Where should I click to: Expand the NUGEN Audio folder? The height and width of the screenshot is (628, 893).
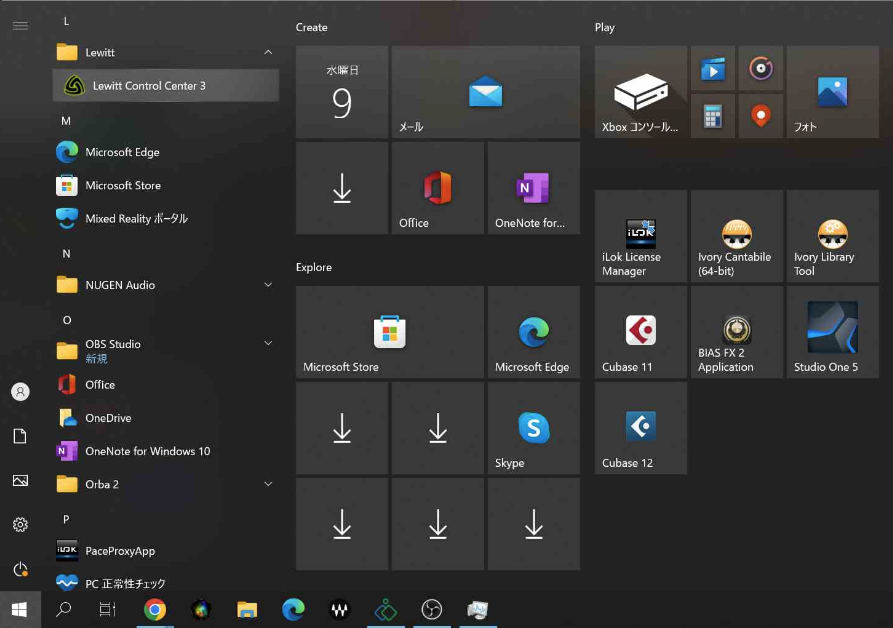point(166,285)
